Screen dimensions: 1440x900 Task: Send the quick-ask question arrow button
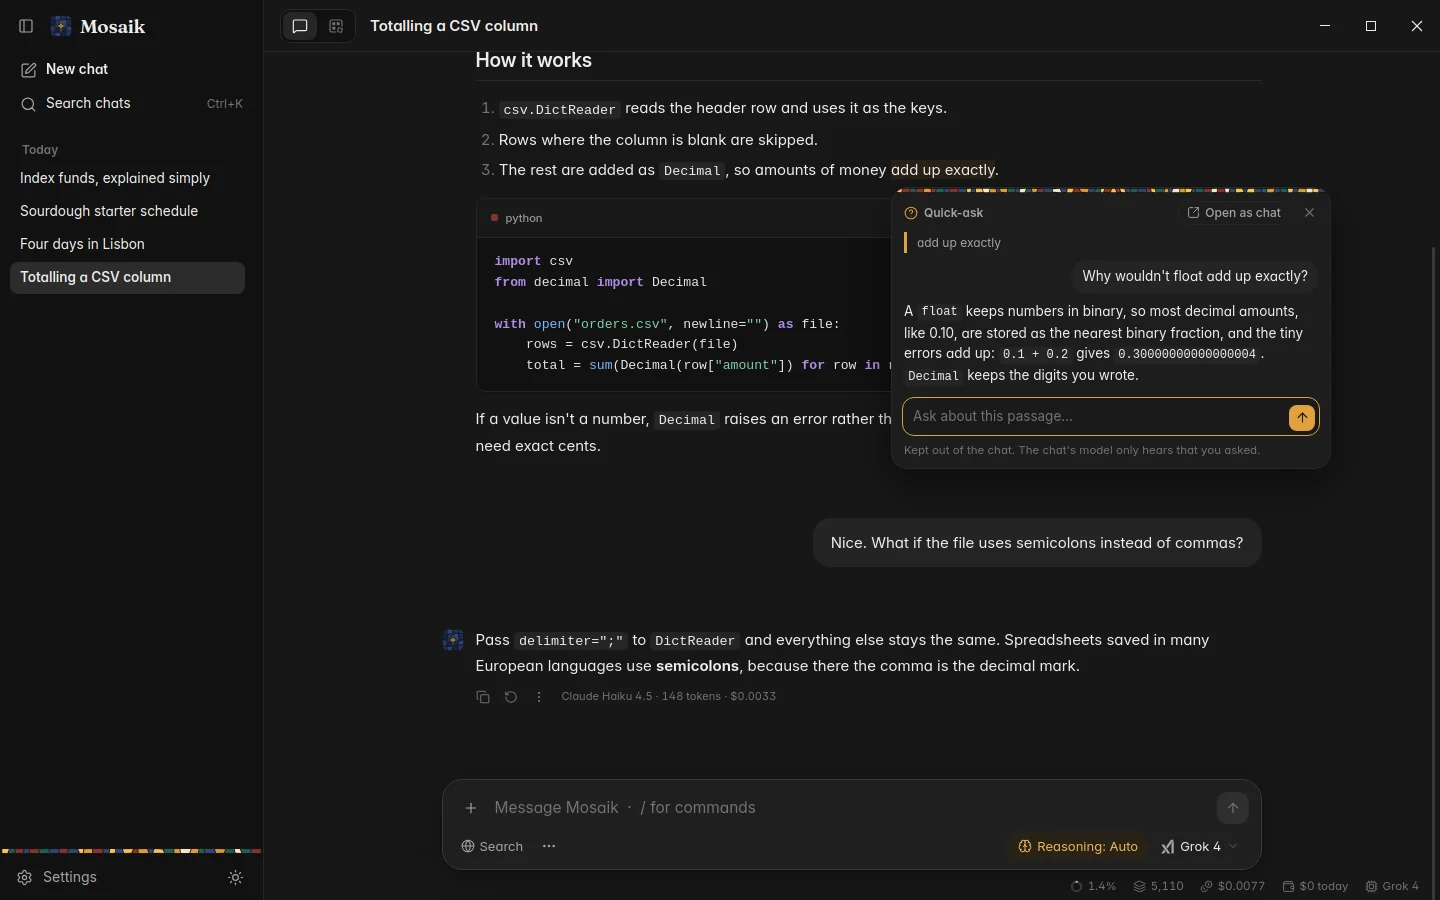tap(1302, 417)
